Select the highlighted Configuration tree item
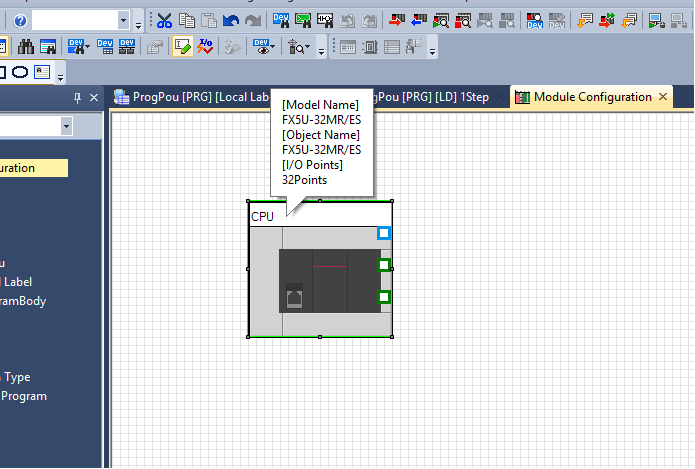 [x=34, y=168]
